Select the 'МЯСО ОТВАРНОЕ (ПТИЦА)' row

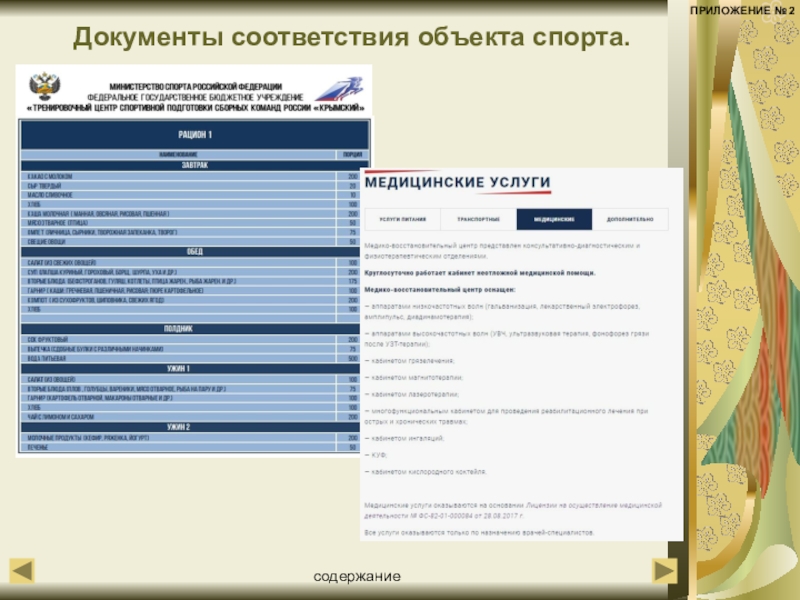pyautogui.click(x=191, y=223)
